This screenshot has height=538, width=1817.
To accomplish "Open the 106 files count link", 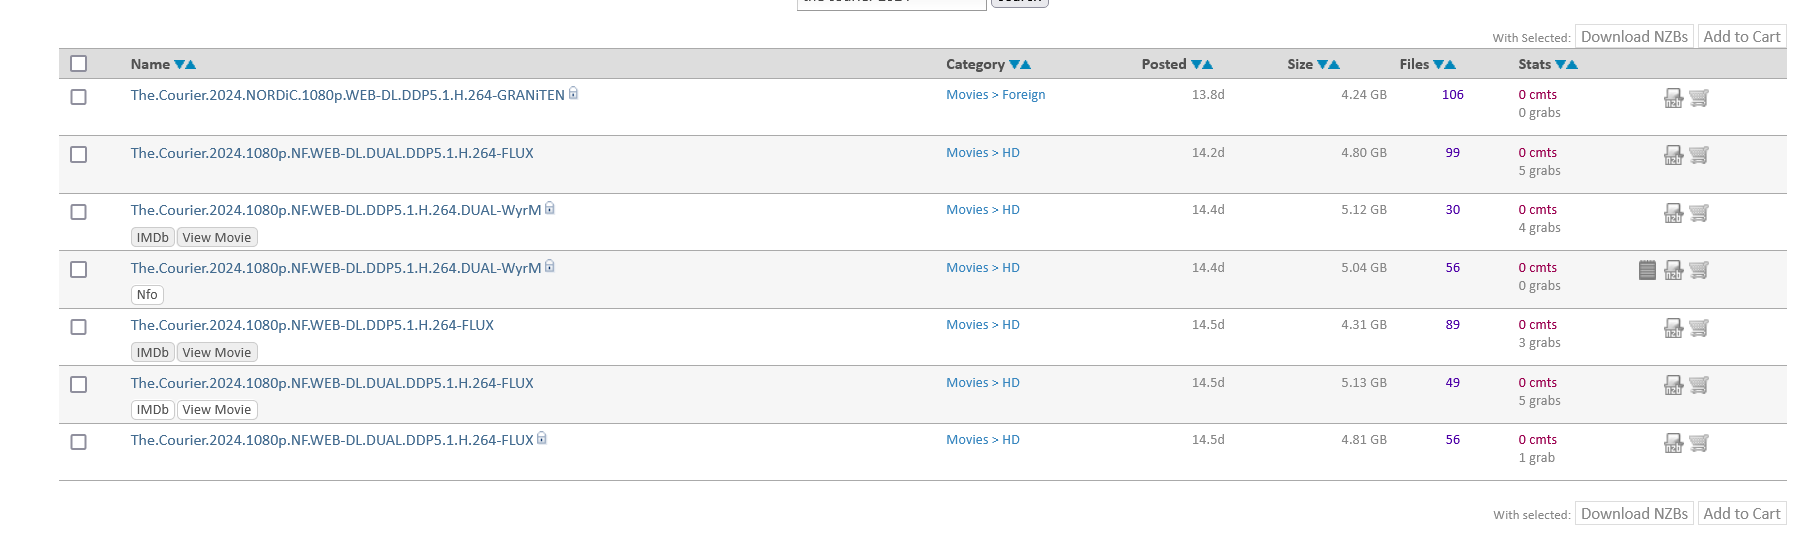I will tap(1452, 95).
